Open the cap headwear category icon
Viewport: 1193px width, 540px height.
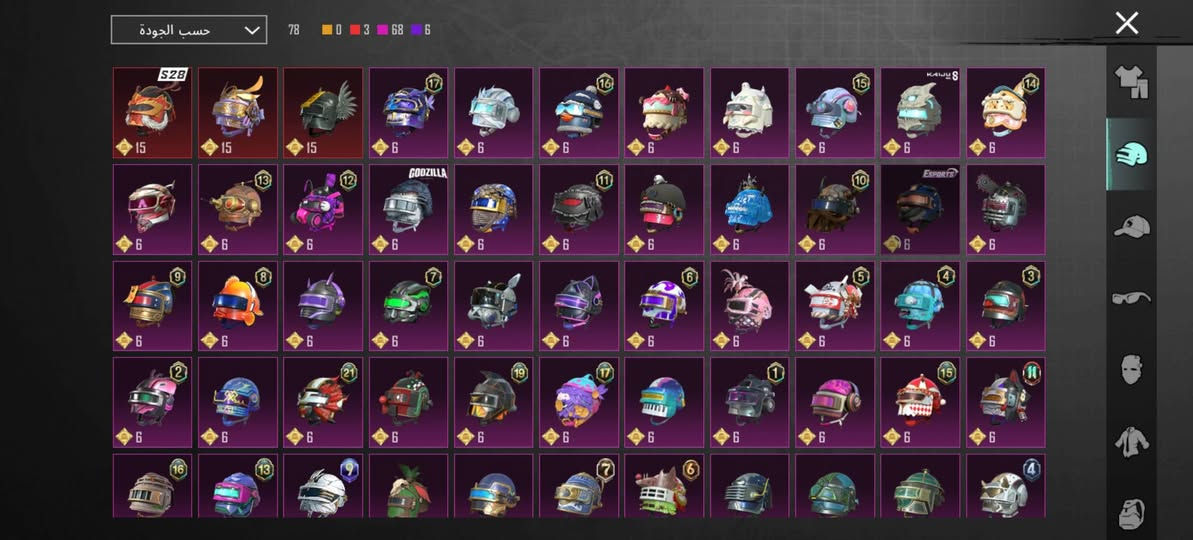click(1132, 227)
